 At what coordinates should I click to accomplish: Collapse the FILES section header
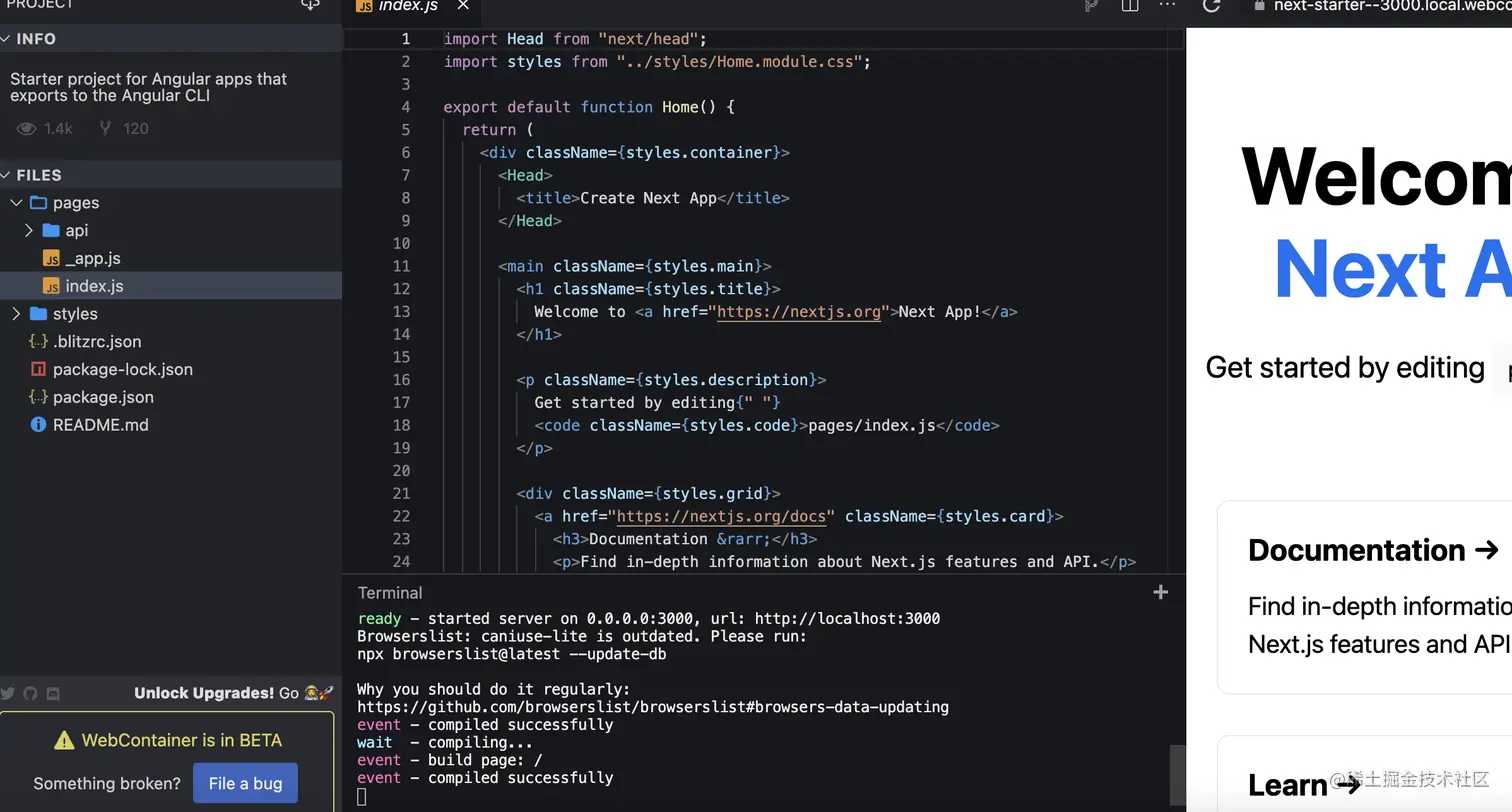[171, 175]
